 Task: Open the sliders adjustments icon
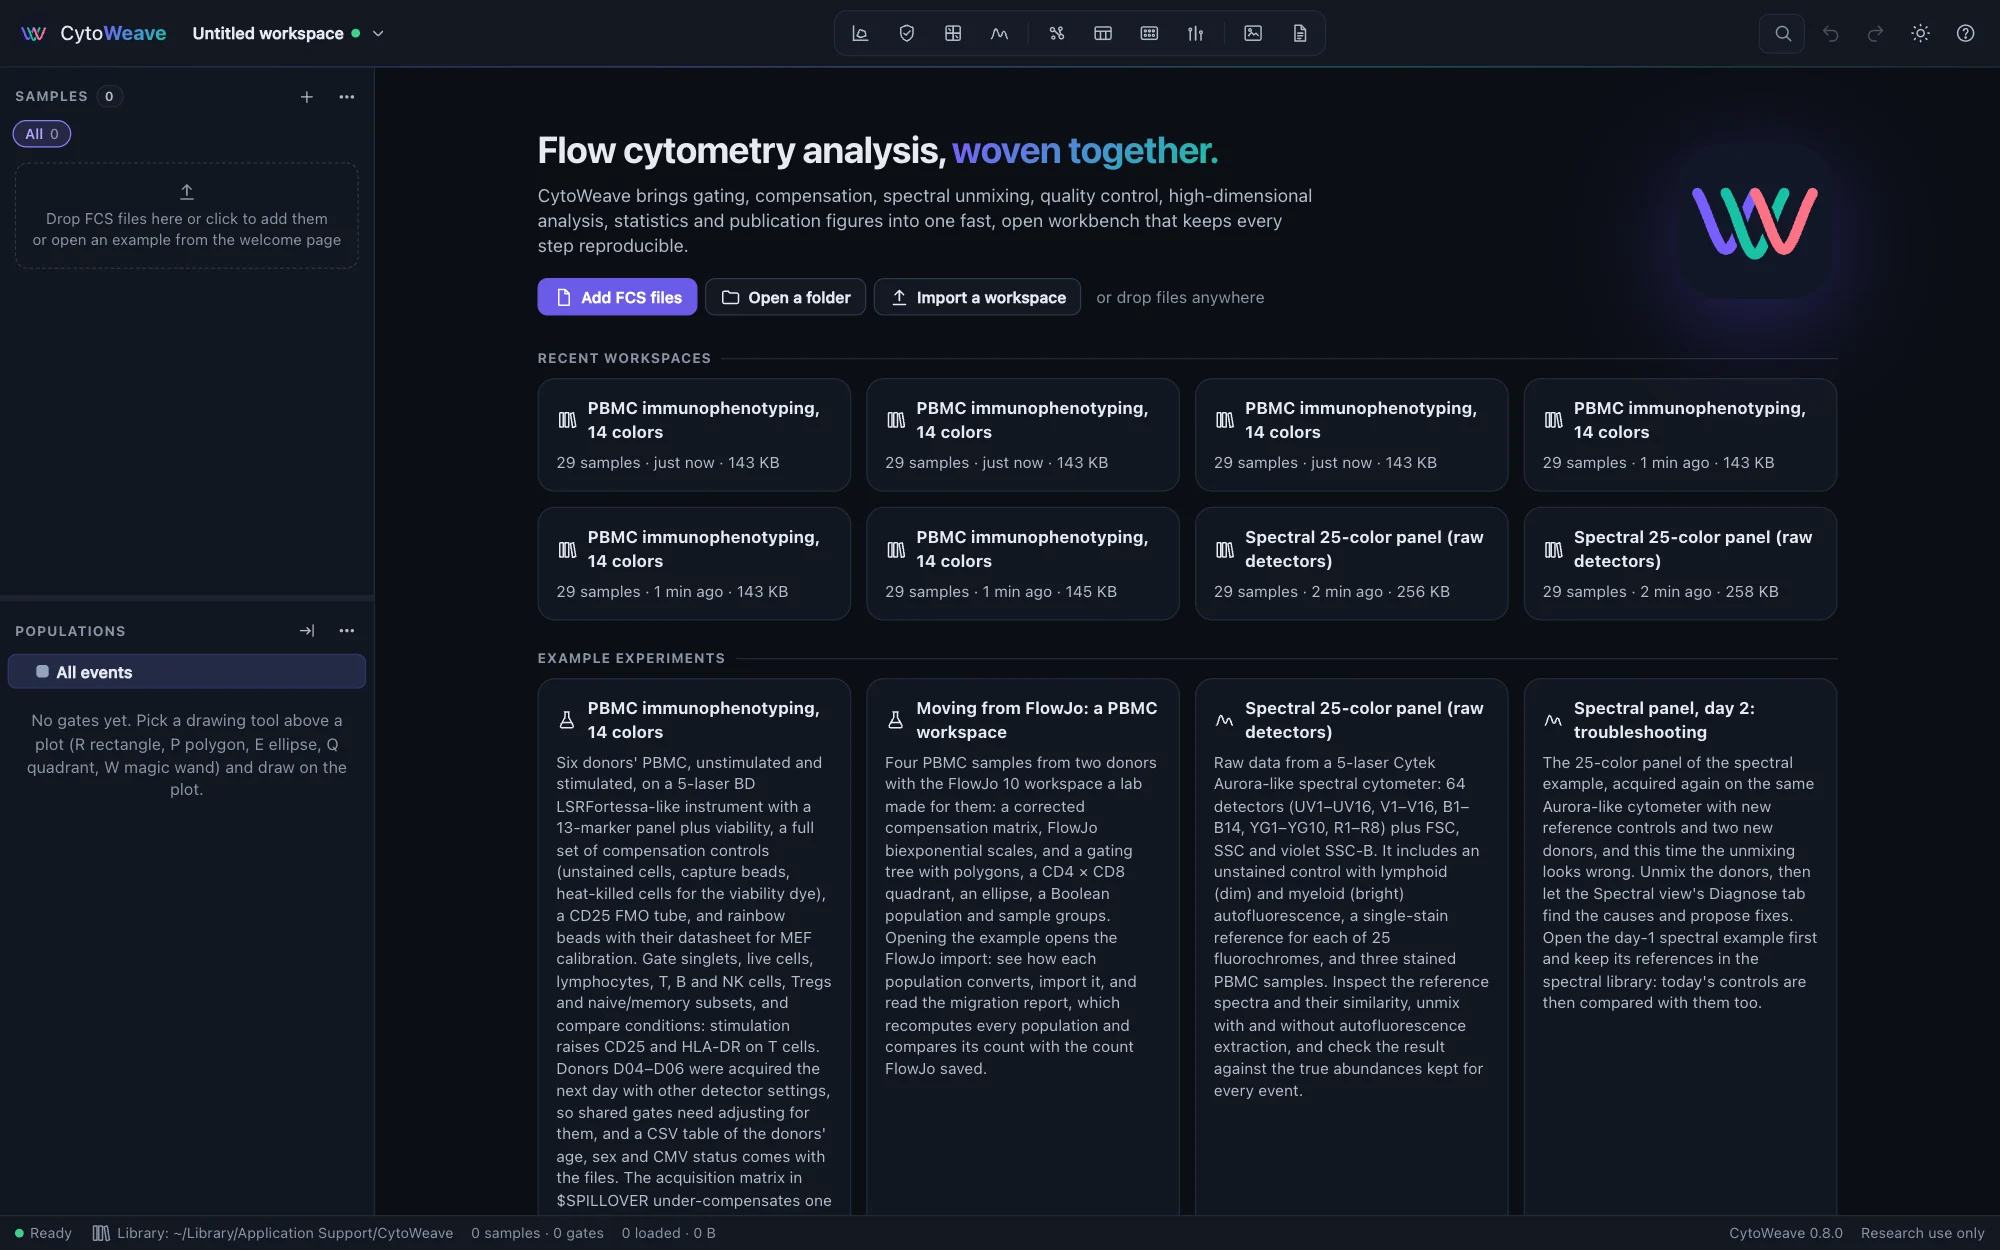click(1195, 33)
